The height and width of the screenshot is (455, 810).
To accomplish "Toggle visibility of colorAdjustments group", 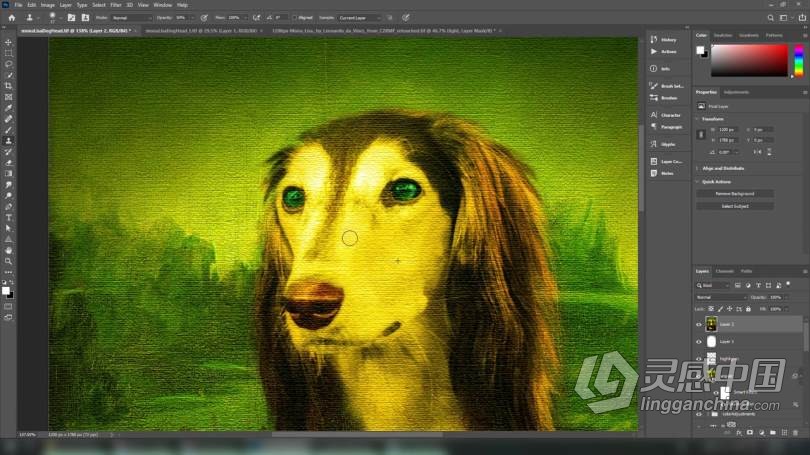I will point(699,414).
